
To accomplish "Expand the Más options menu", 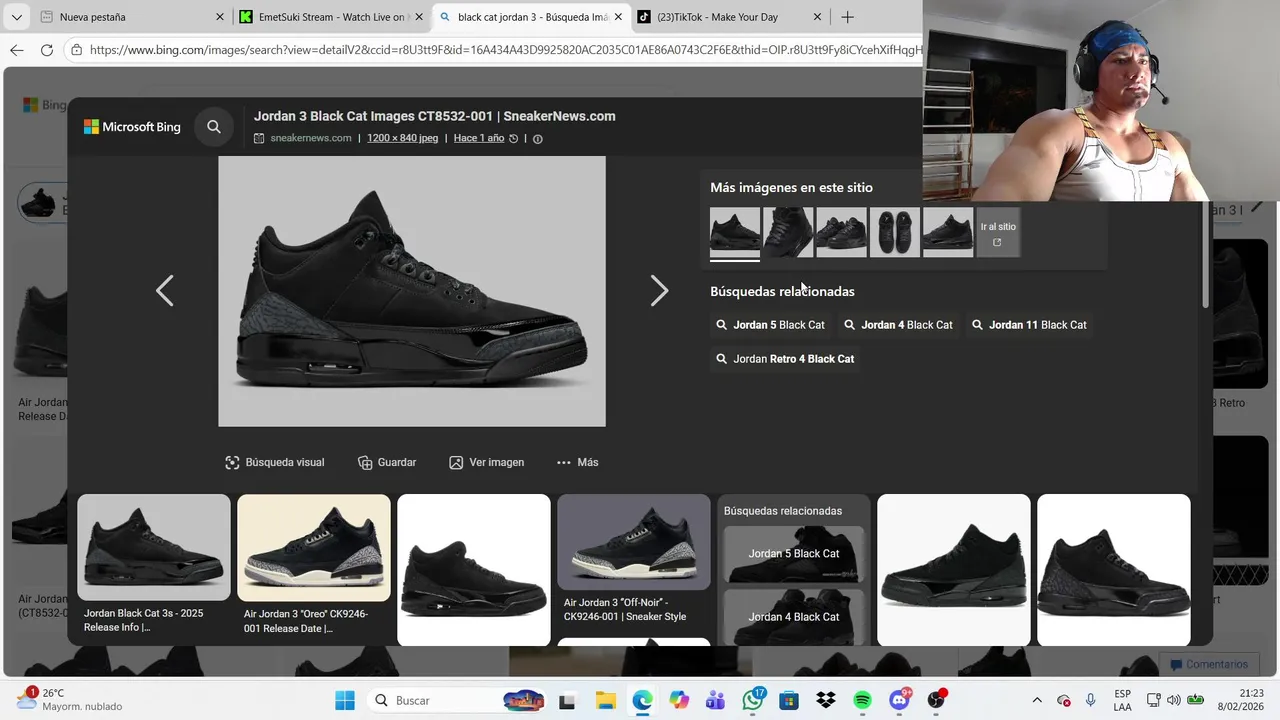I will [577, 462].
